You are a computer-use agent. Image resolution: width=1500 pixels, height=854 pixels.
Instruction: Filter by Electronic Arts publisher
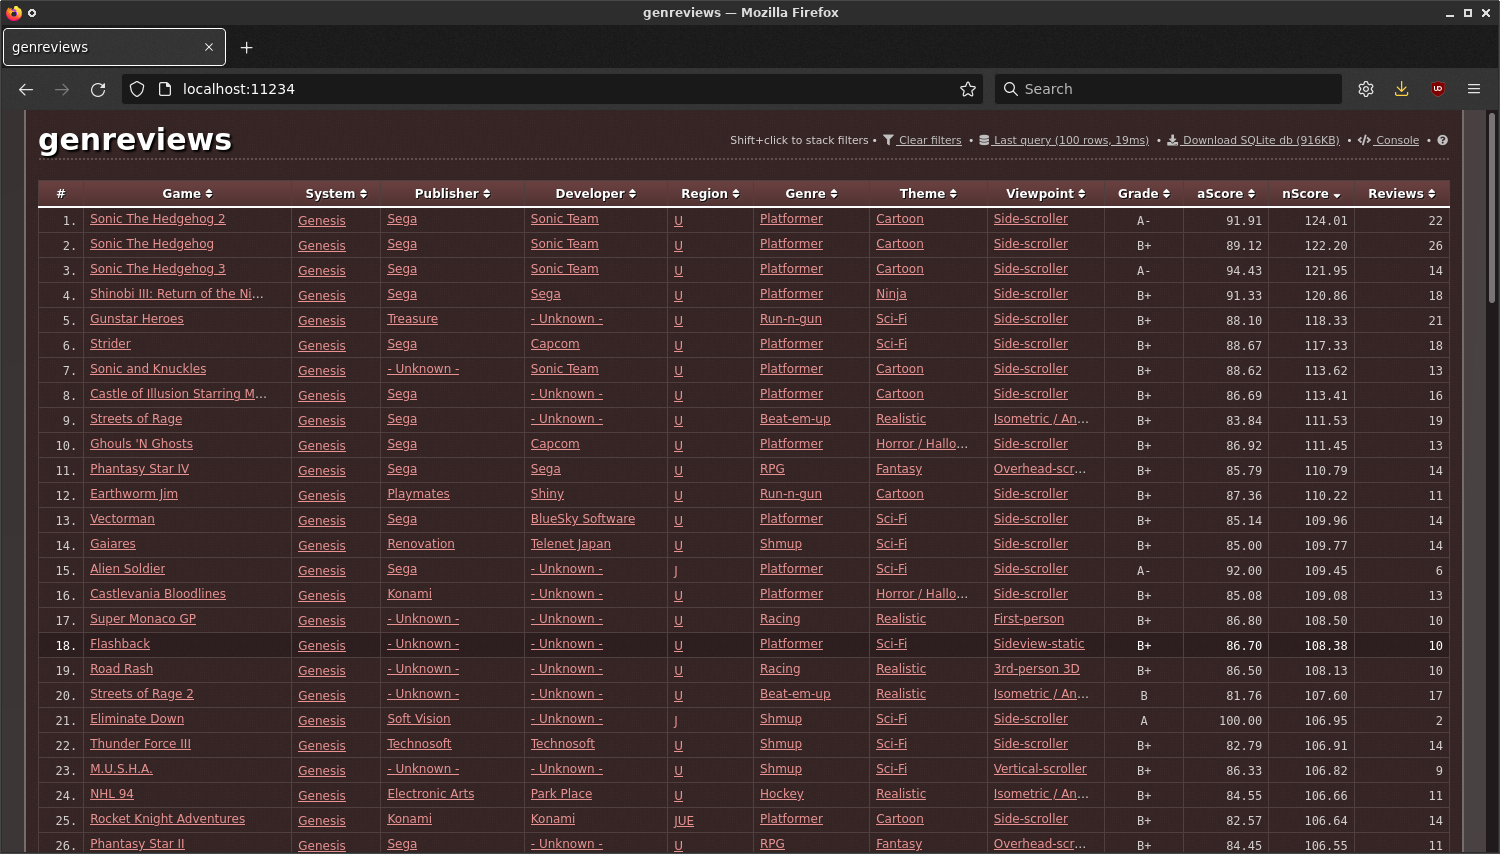(431, 794)
